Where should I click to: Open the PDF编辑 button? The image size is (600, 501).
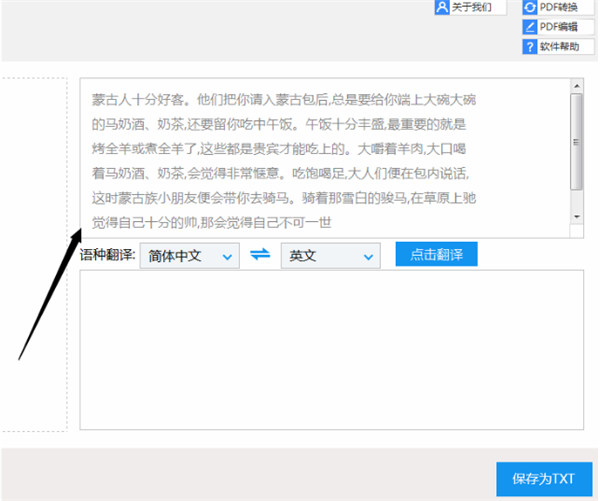tap(559, 27)
